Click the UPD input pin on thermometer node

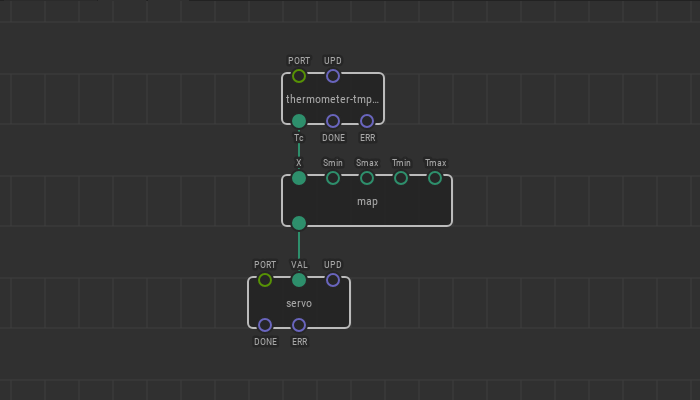coord(333,76)
